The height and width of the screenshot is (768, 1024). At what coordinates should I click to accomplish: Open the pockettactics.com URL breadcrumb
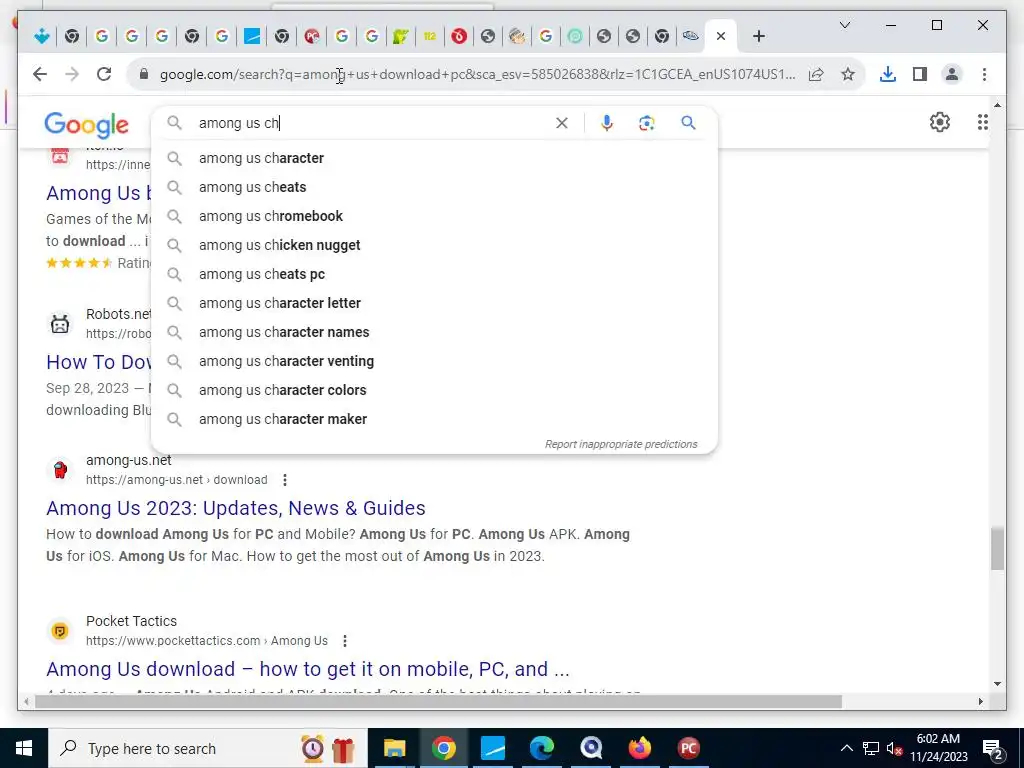point(206,641)
